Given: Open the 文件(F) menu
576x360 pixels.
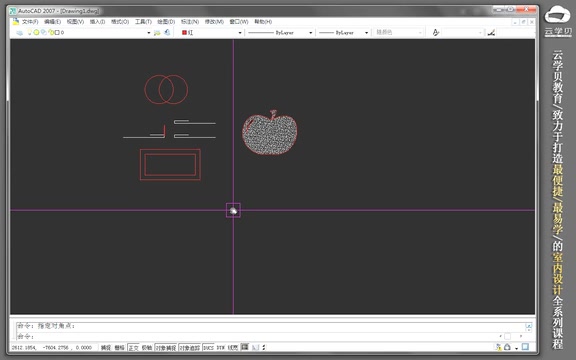Looking at the screenshot, I should [30, 22].
